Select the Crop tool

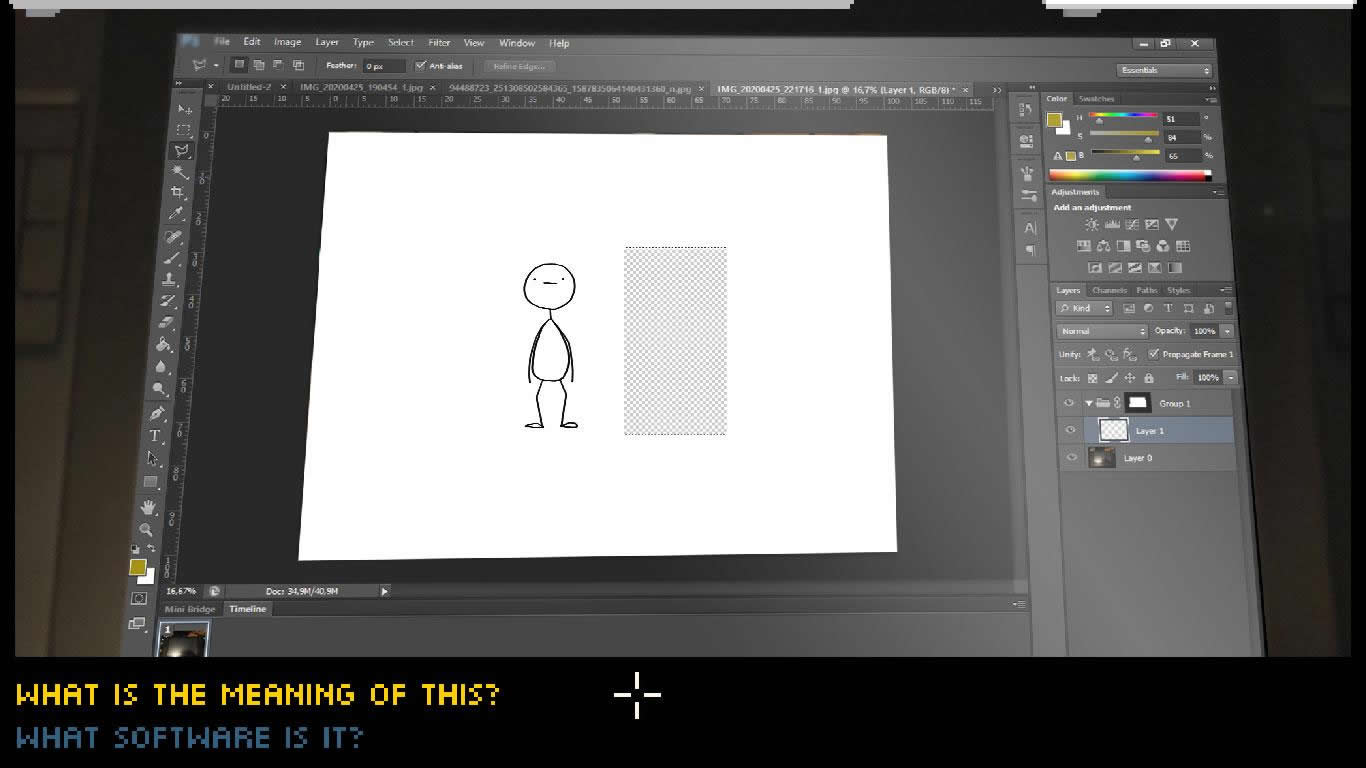179,192
